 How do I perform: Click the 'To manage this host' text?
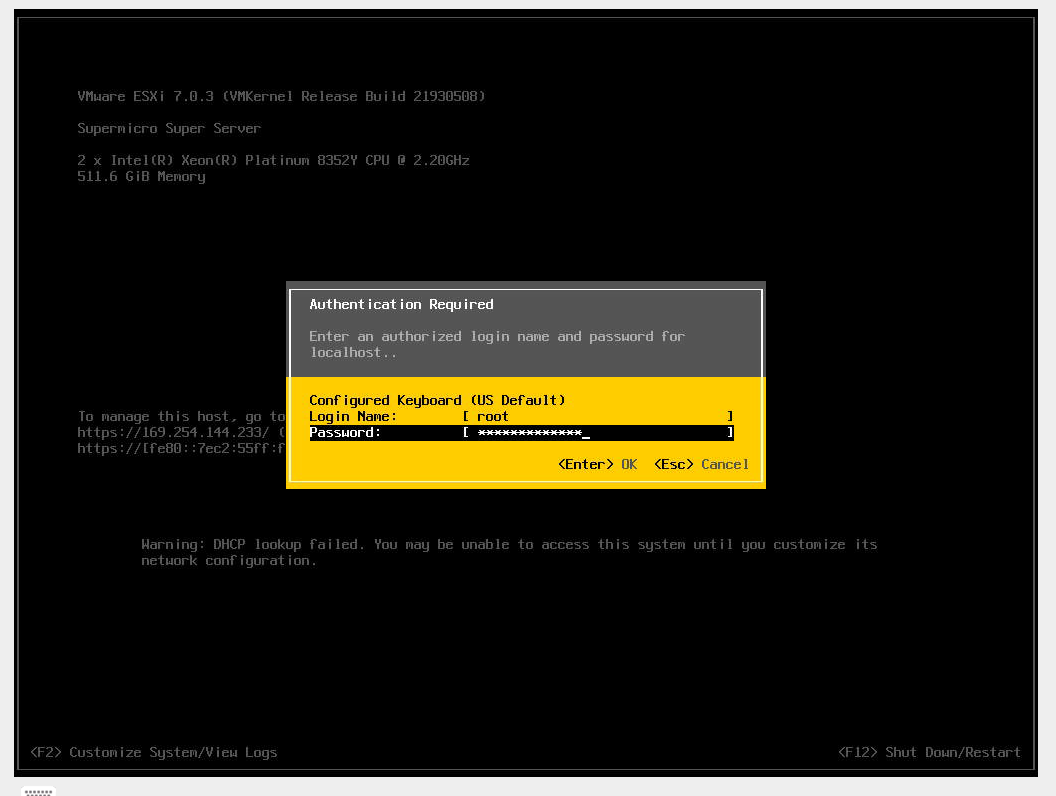181,416
